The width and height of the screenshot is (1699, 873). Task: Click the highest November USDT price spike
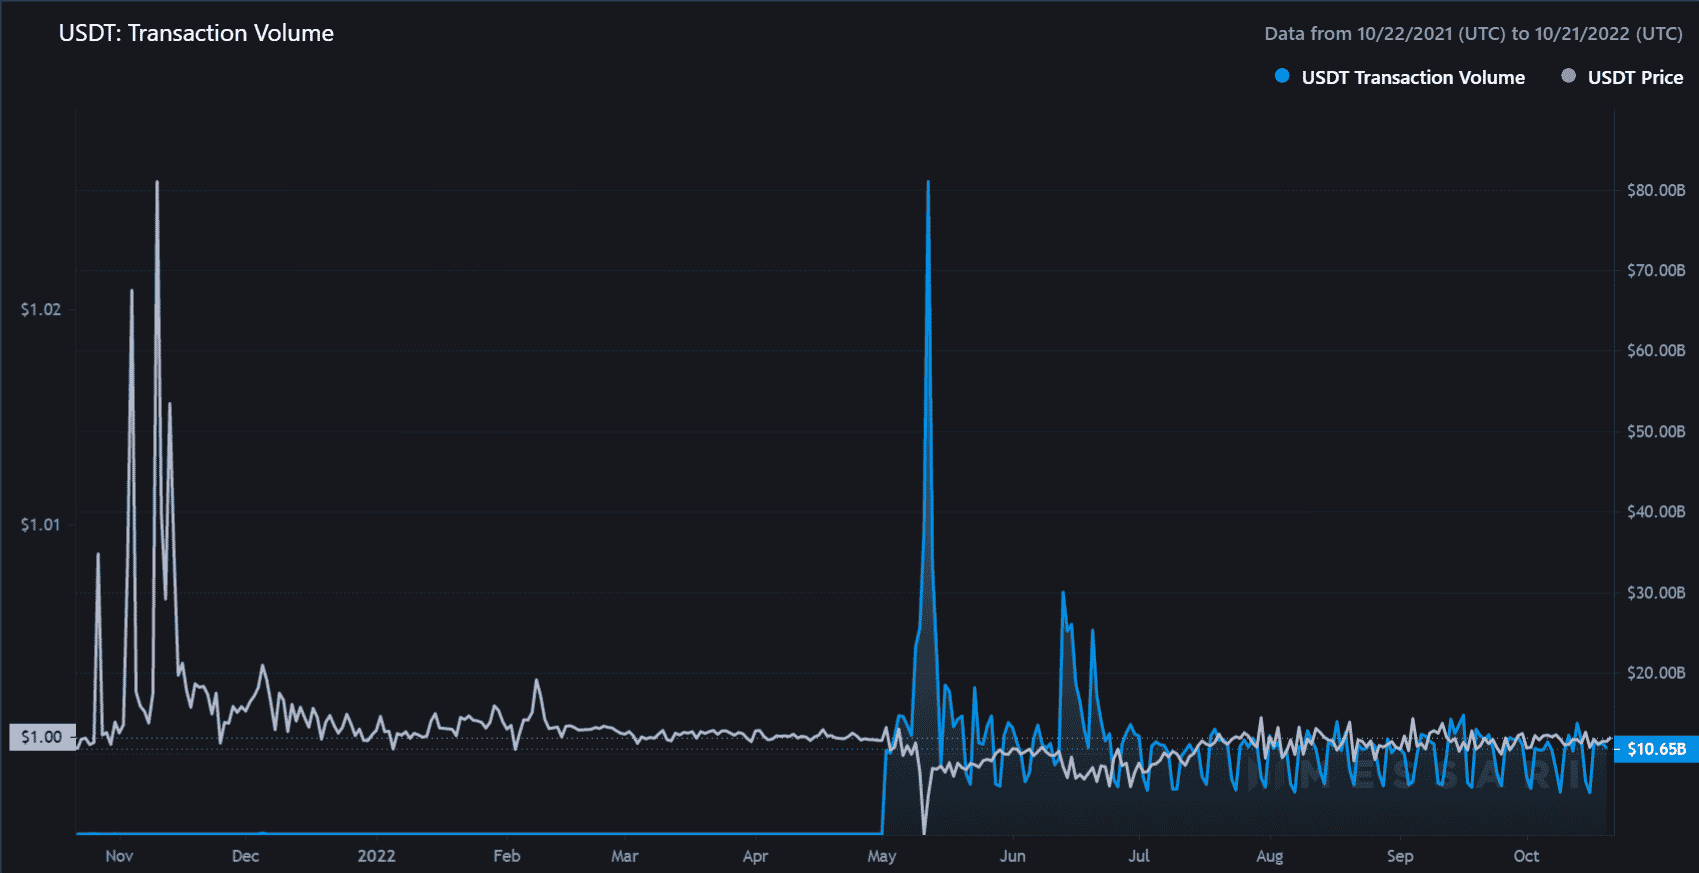(157, 183)
